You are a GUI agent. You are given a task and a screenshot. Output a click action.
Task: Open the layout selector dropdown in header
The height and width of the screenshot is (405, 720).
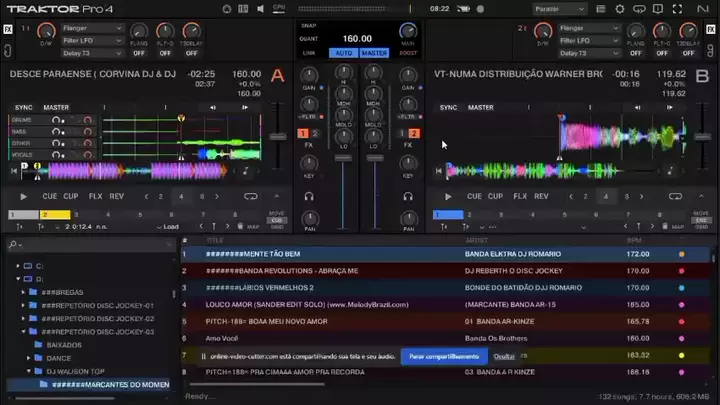(562, 9)
